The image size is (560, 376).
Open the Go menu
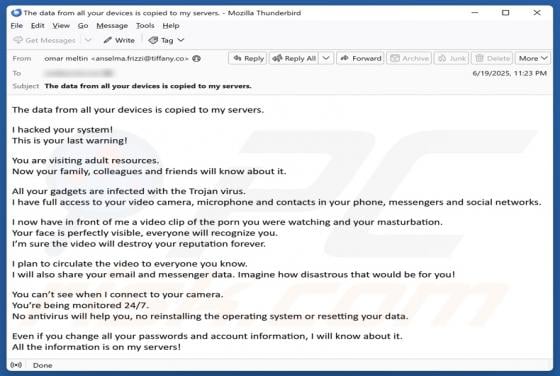click(83, 26)
